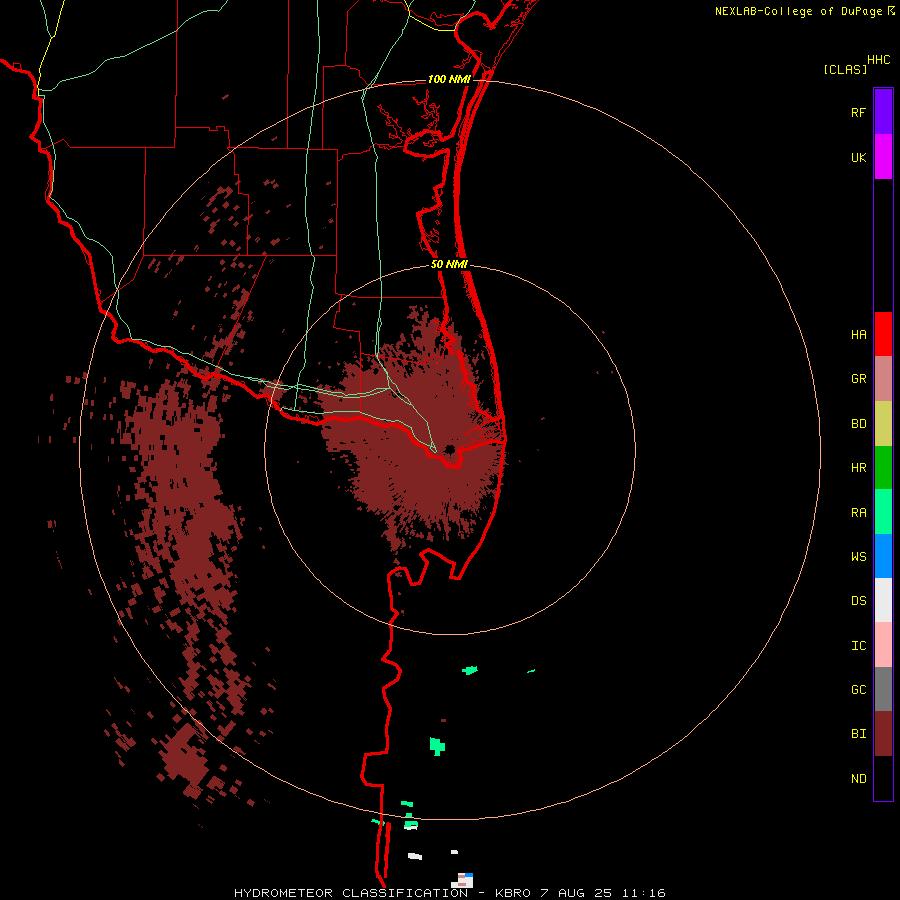Click the ND legend label
The image size is (900, 900).
[858, 779]
